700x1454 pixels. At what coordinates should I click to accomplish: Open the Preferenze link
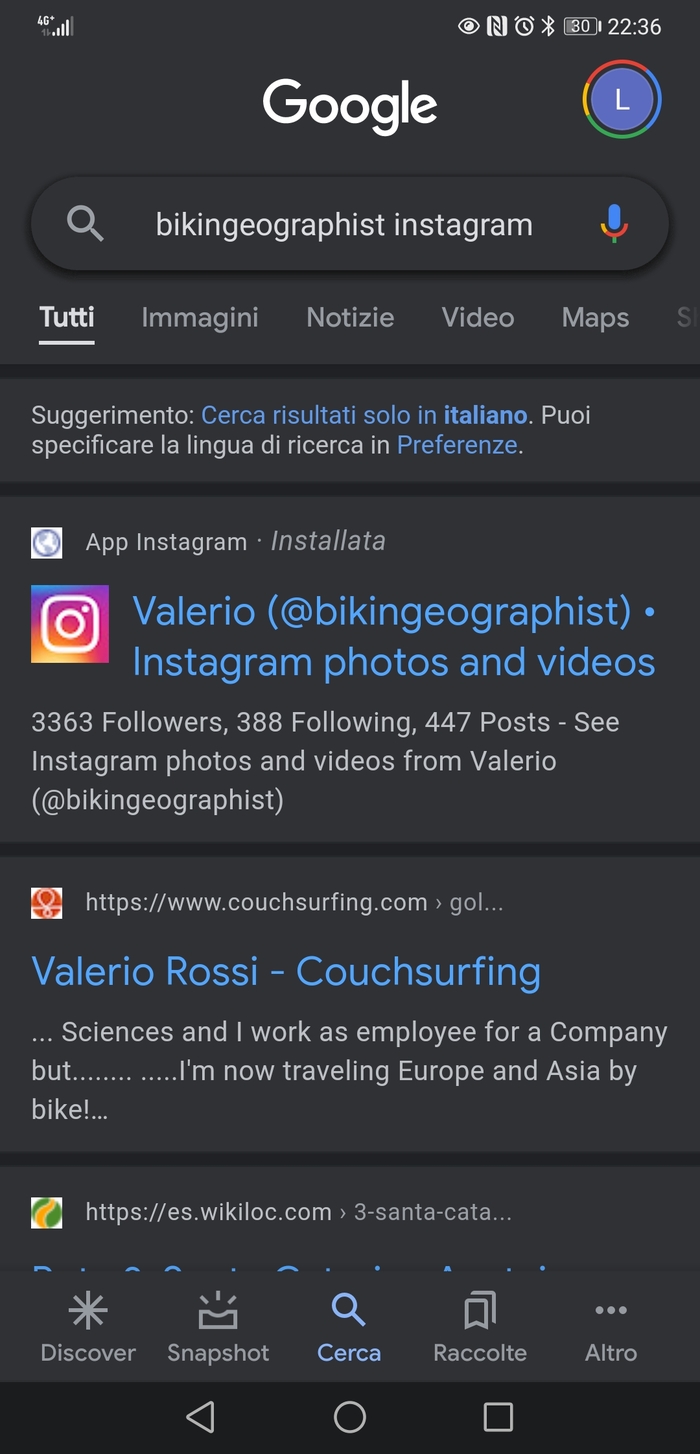coord(457,445)
